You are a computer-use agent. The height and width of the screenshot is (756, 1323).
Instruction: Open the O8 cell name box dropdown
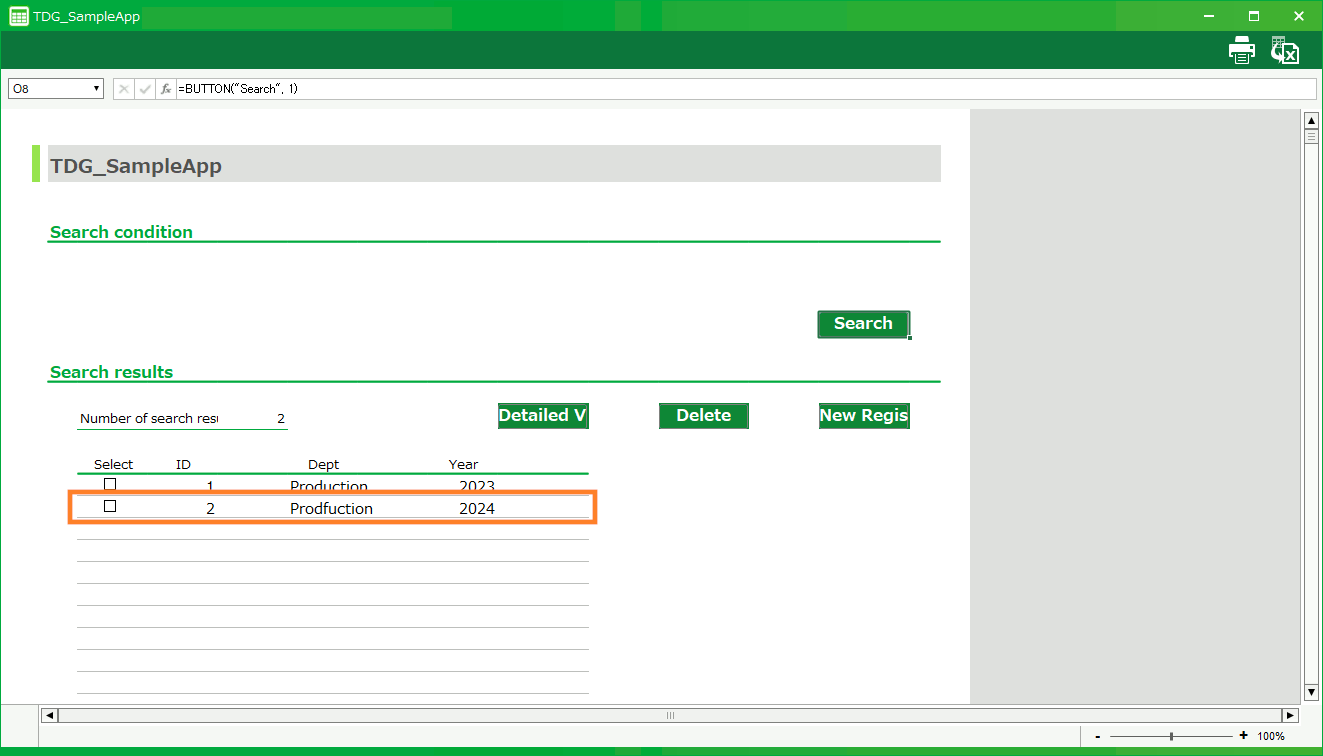(97, 89)
